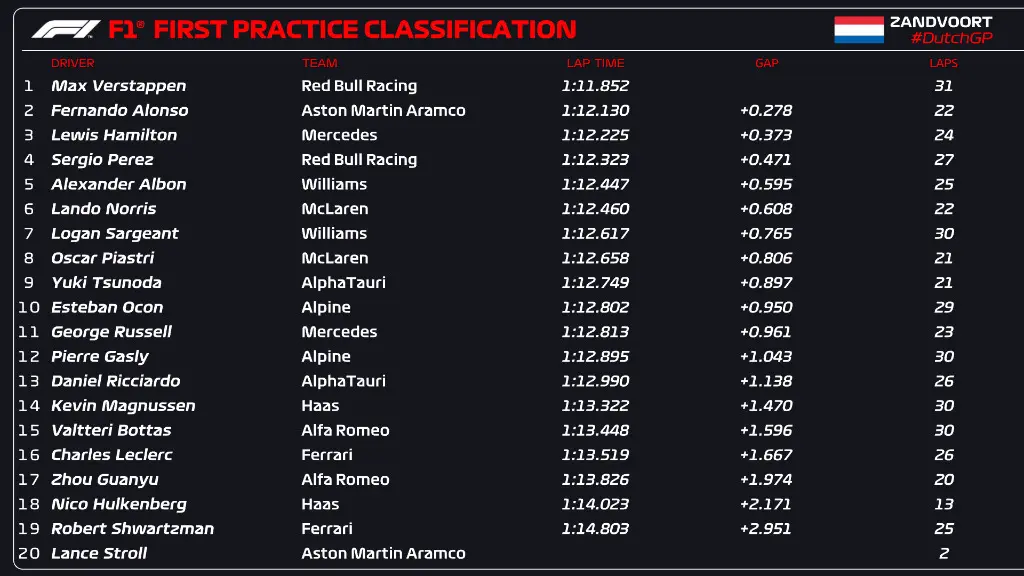Image resolution: width=1024 pixels, height=576 pixels.
Task: Click Lance Stroll's Aston Martin Aramco team
Action: pos(383,553)
